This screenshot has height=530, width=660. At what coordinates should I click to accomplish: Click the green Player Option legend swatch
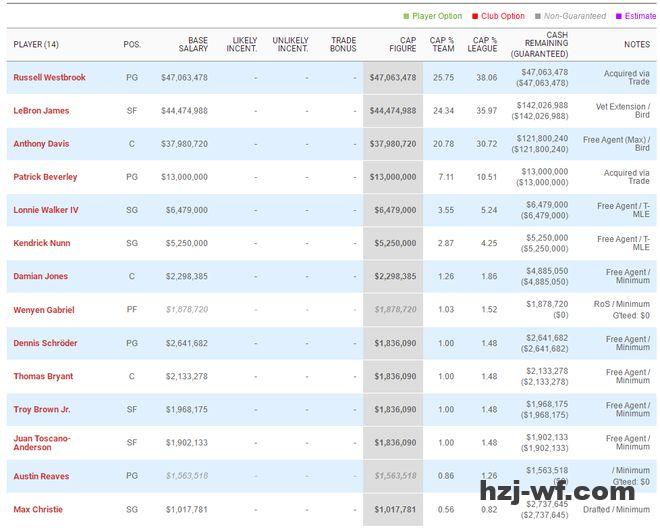406,16
